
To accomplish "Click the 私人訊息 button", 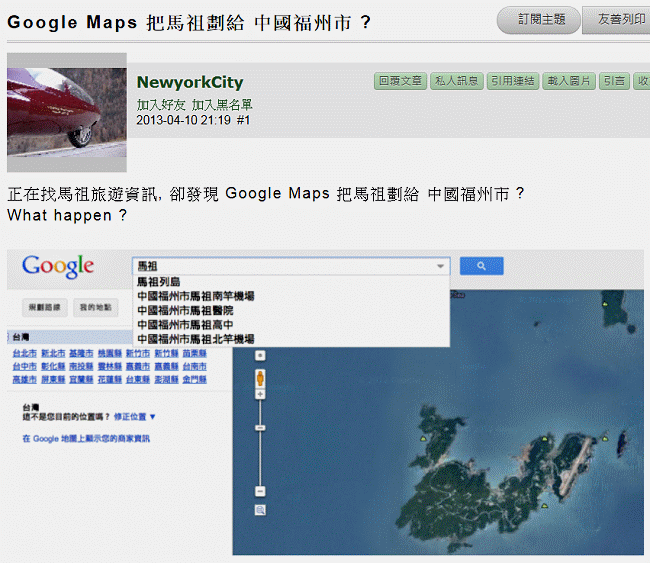I will [457, 81].
